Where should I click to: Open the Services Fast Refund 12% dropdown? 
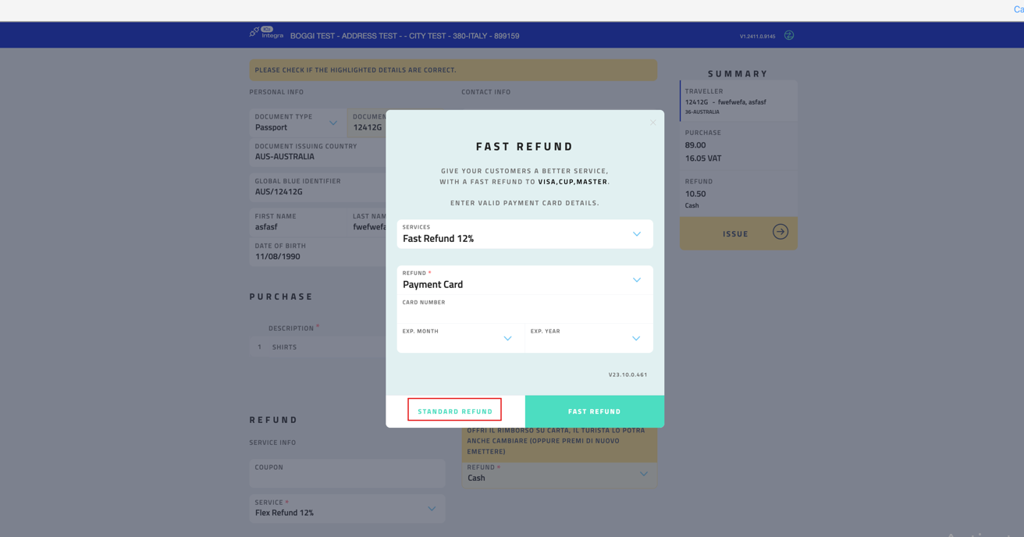click(524, 234)
